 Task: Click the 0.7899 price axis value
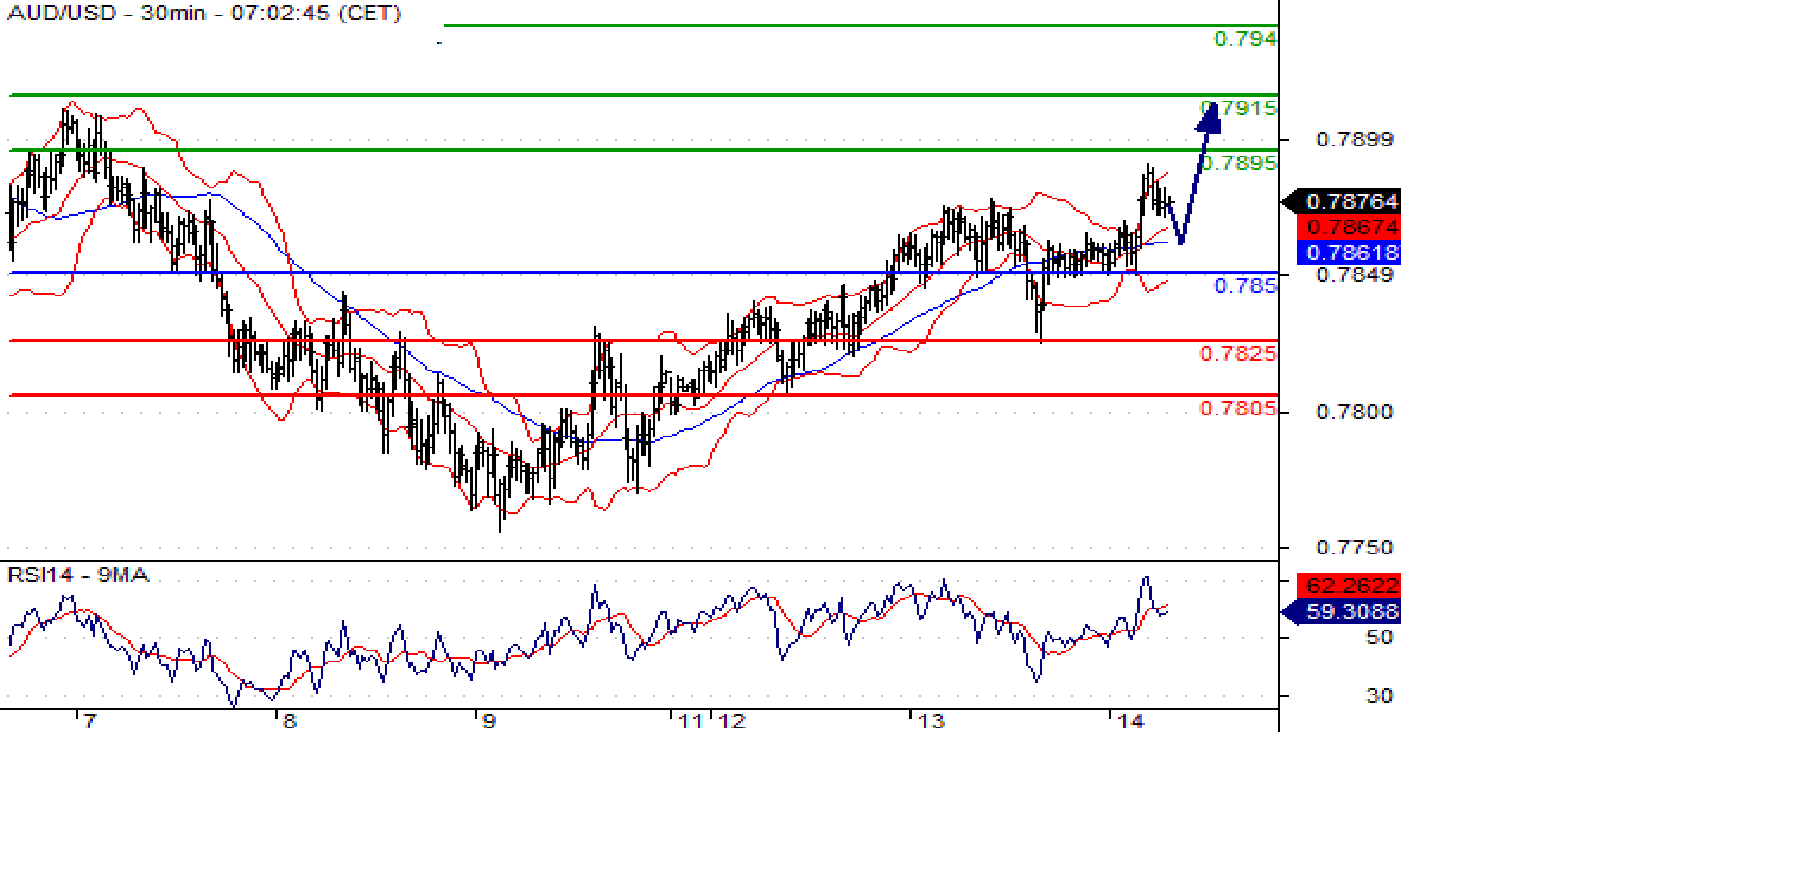pyautogui.click(x=1354, y=140)
